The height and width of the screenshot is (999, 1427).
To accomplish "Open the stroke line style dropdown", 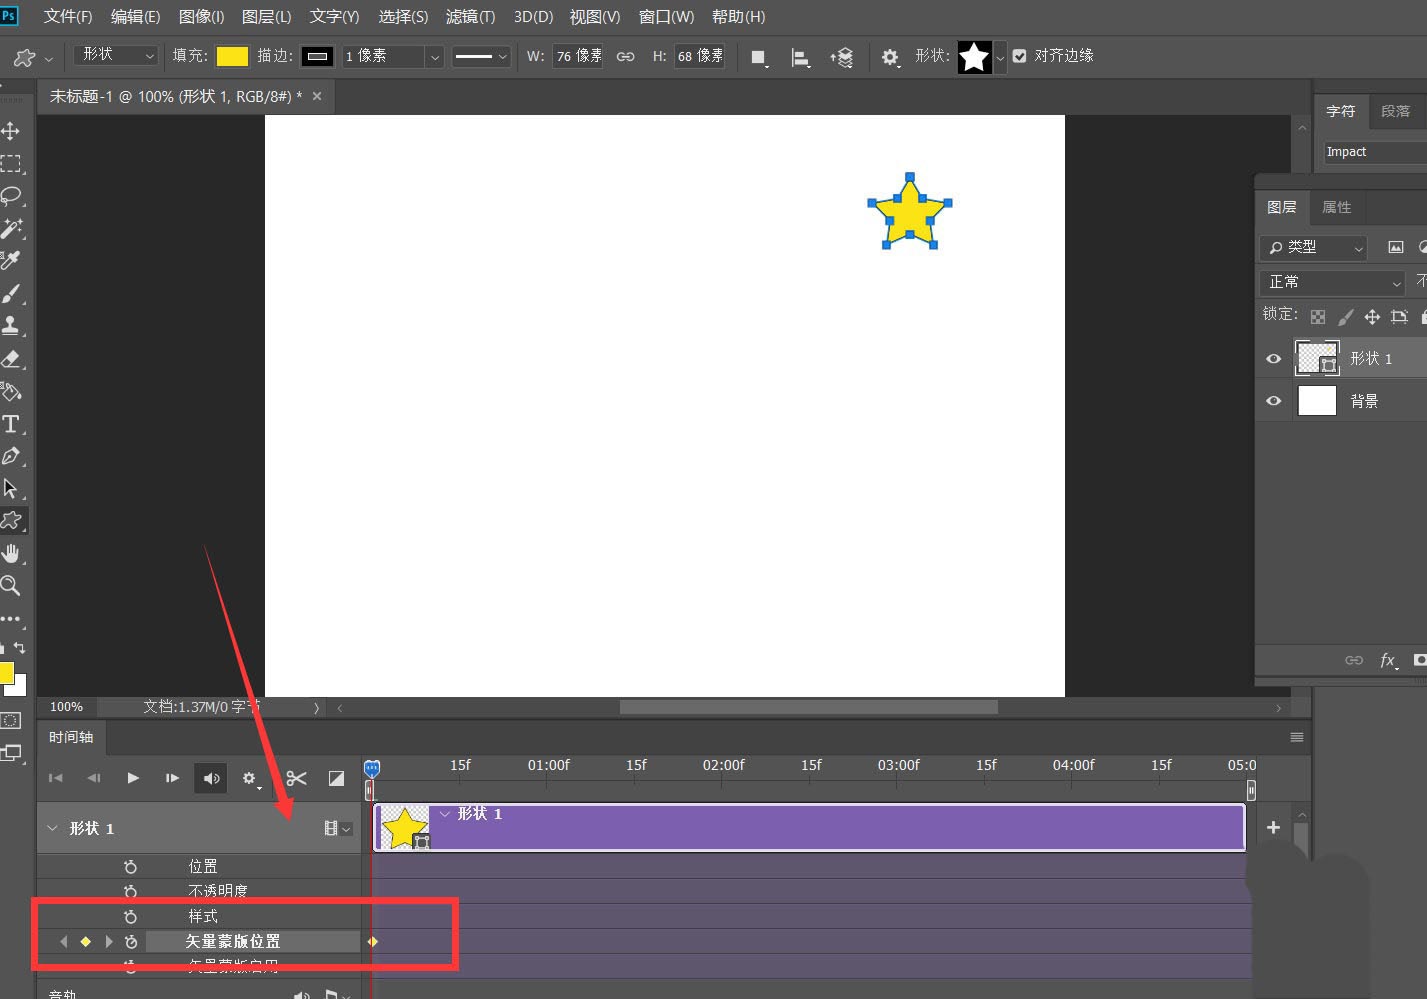I will click(481, 56).
